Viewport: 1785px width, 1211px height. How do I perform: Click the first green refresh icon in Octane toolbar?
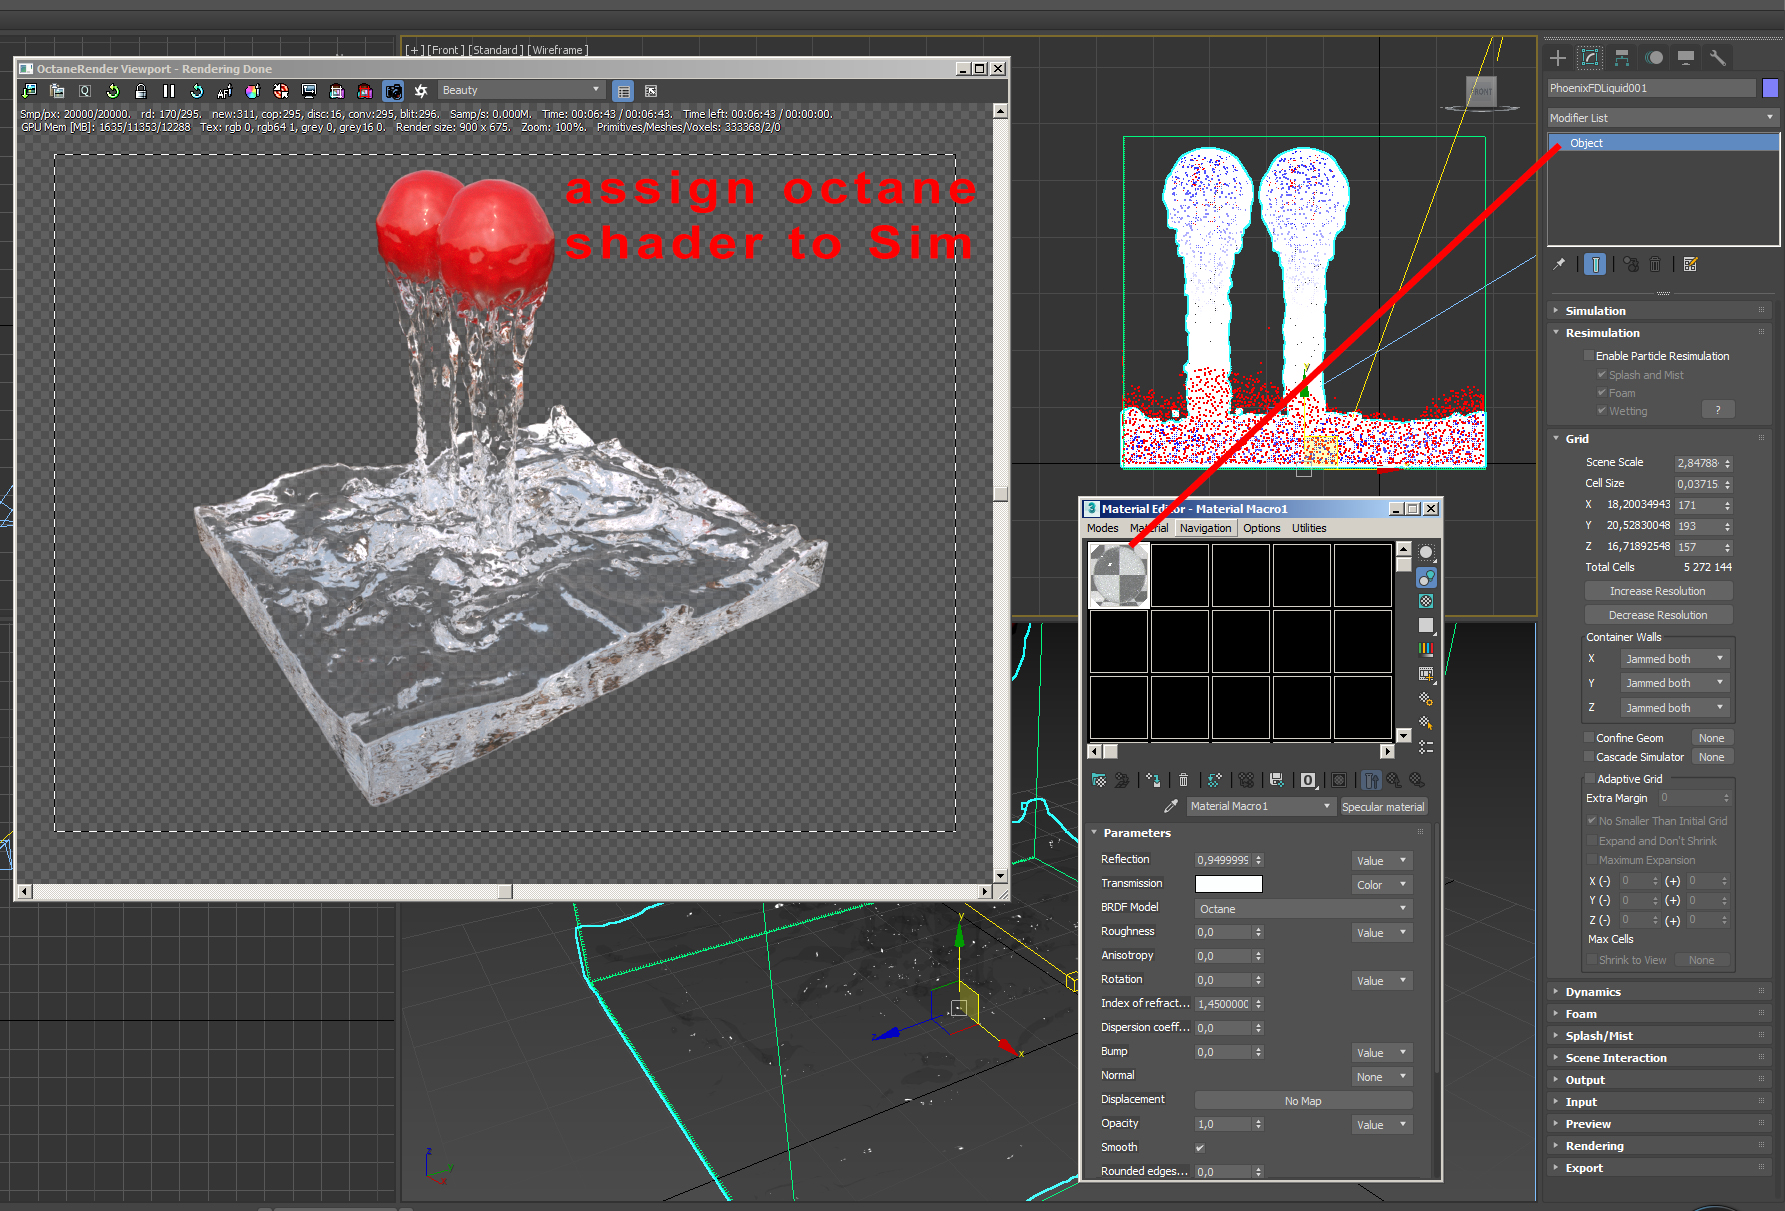pyautogui.click(x=113, y=91)
